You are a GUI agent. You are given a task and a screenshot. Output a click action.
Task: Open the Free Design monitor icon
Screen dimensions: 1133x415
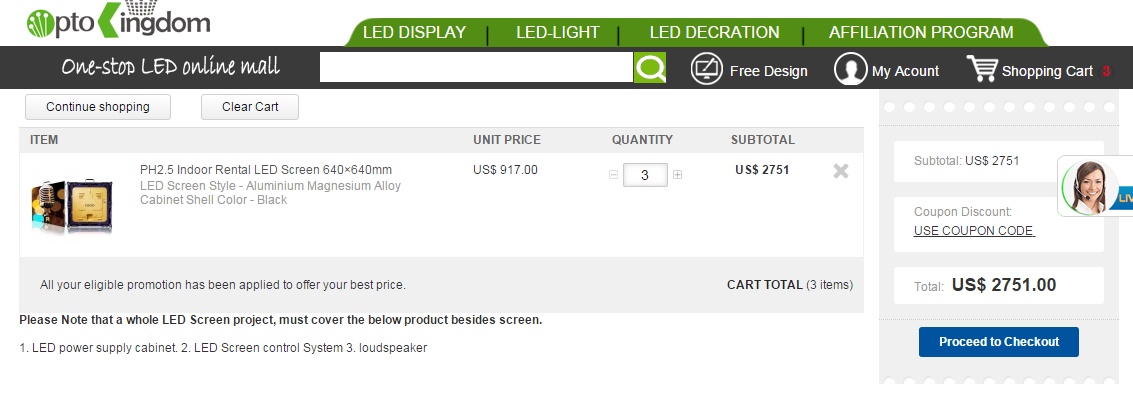(x=706, y=70)
